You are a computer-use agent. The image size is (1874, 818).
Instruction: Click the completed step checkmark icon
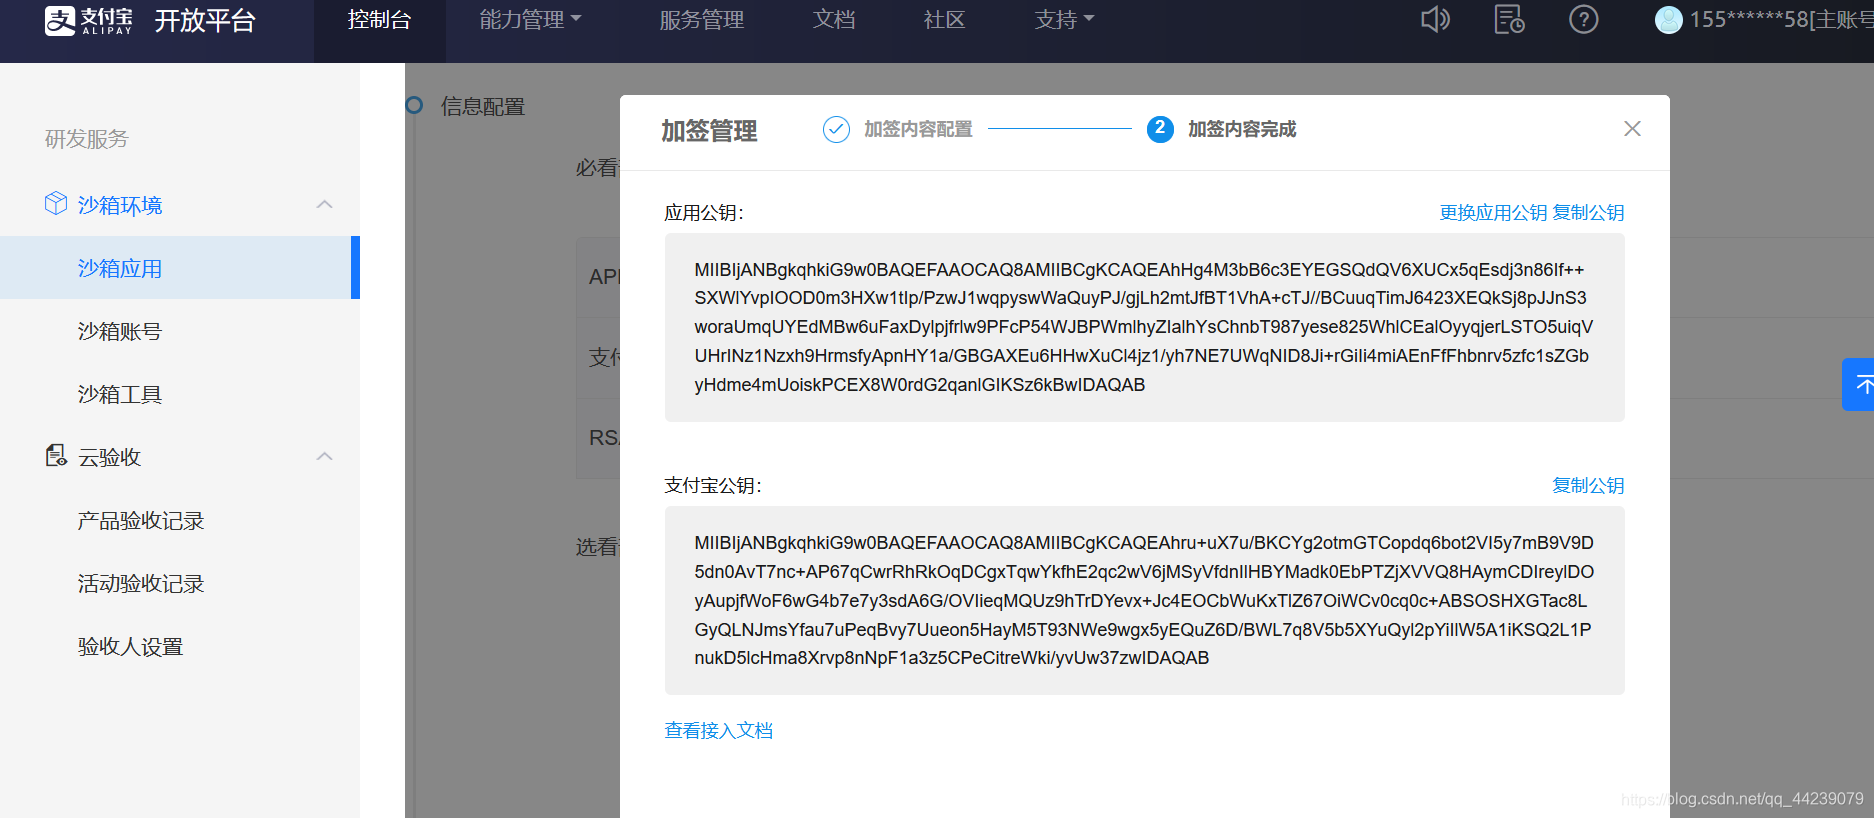pos(836,129)
